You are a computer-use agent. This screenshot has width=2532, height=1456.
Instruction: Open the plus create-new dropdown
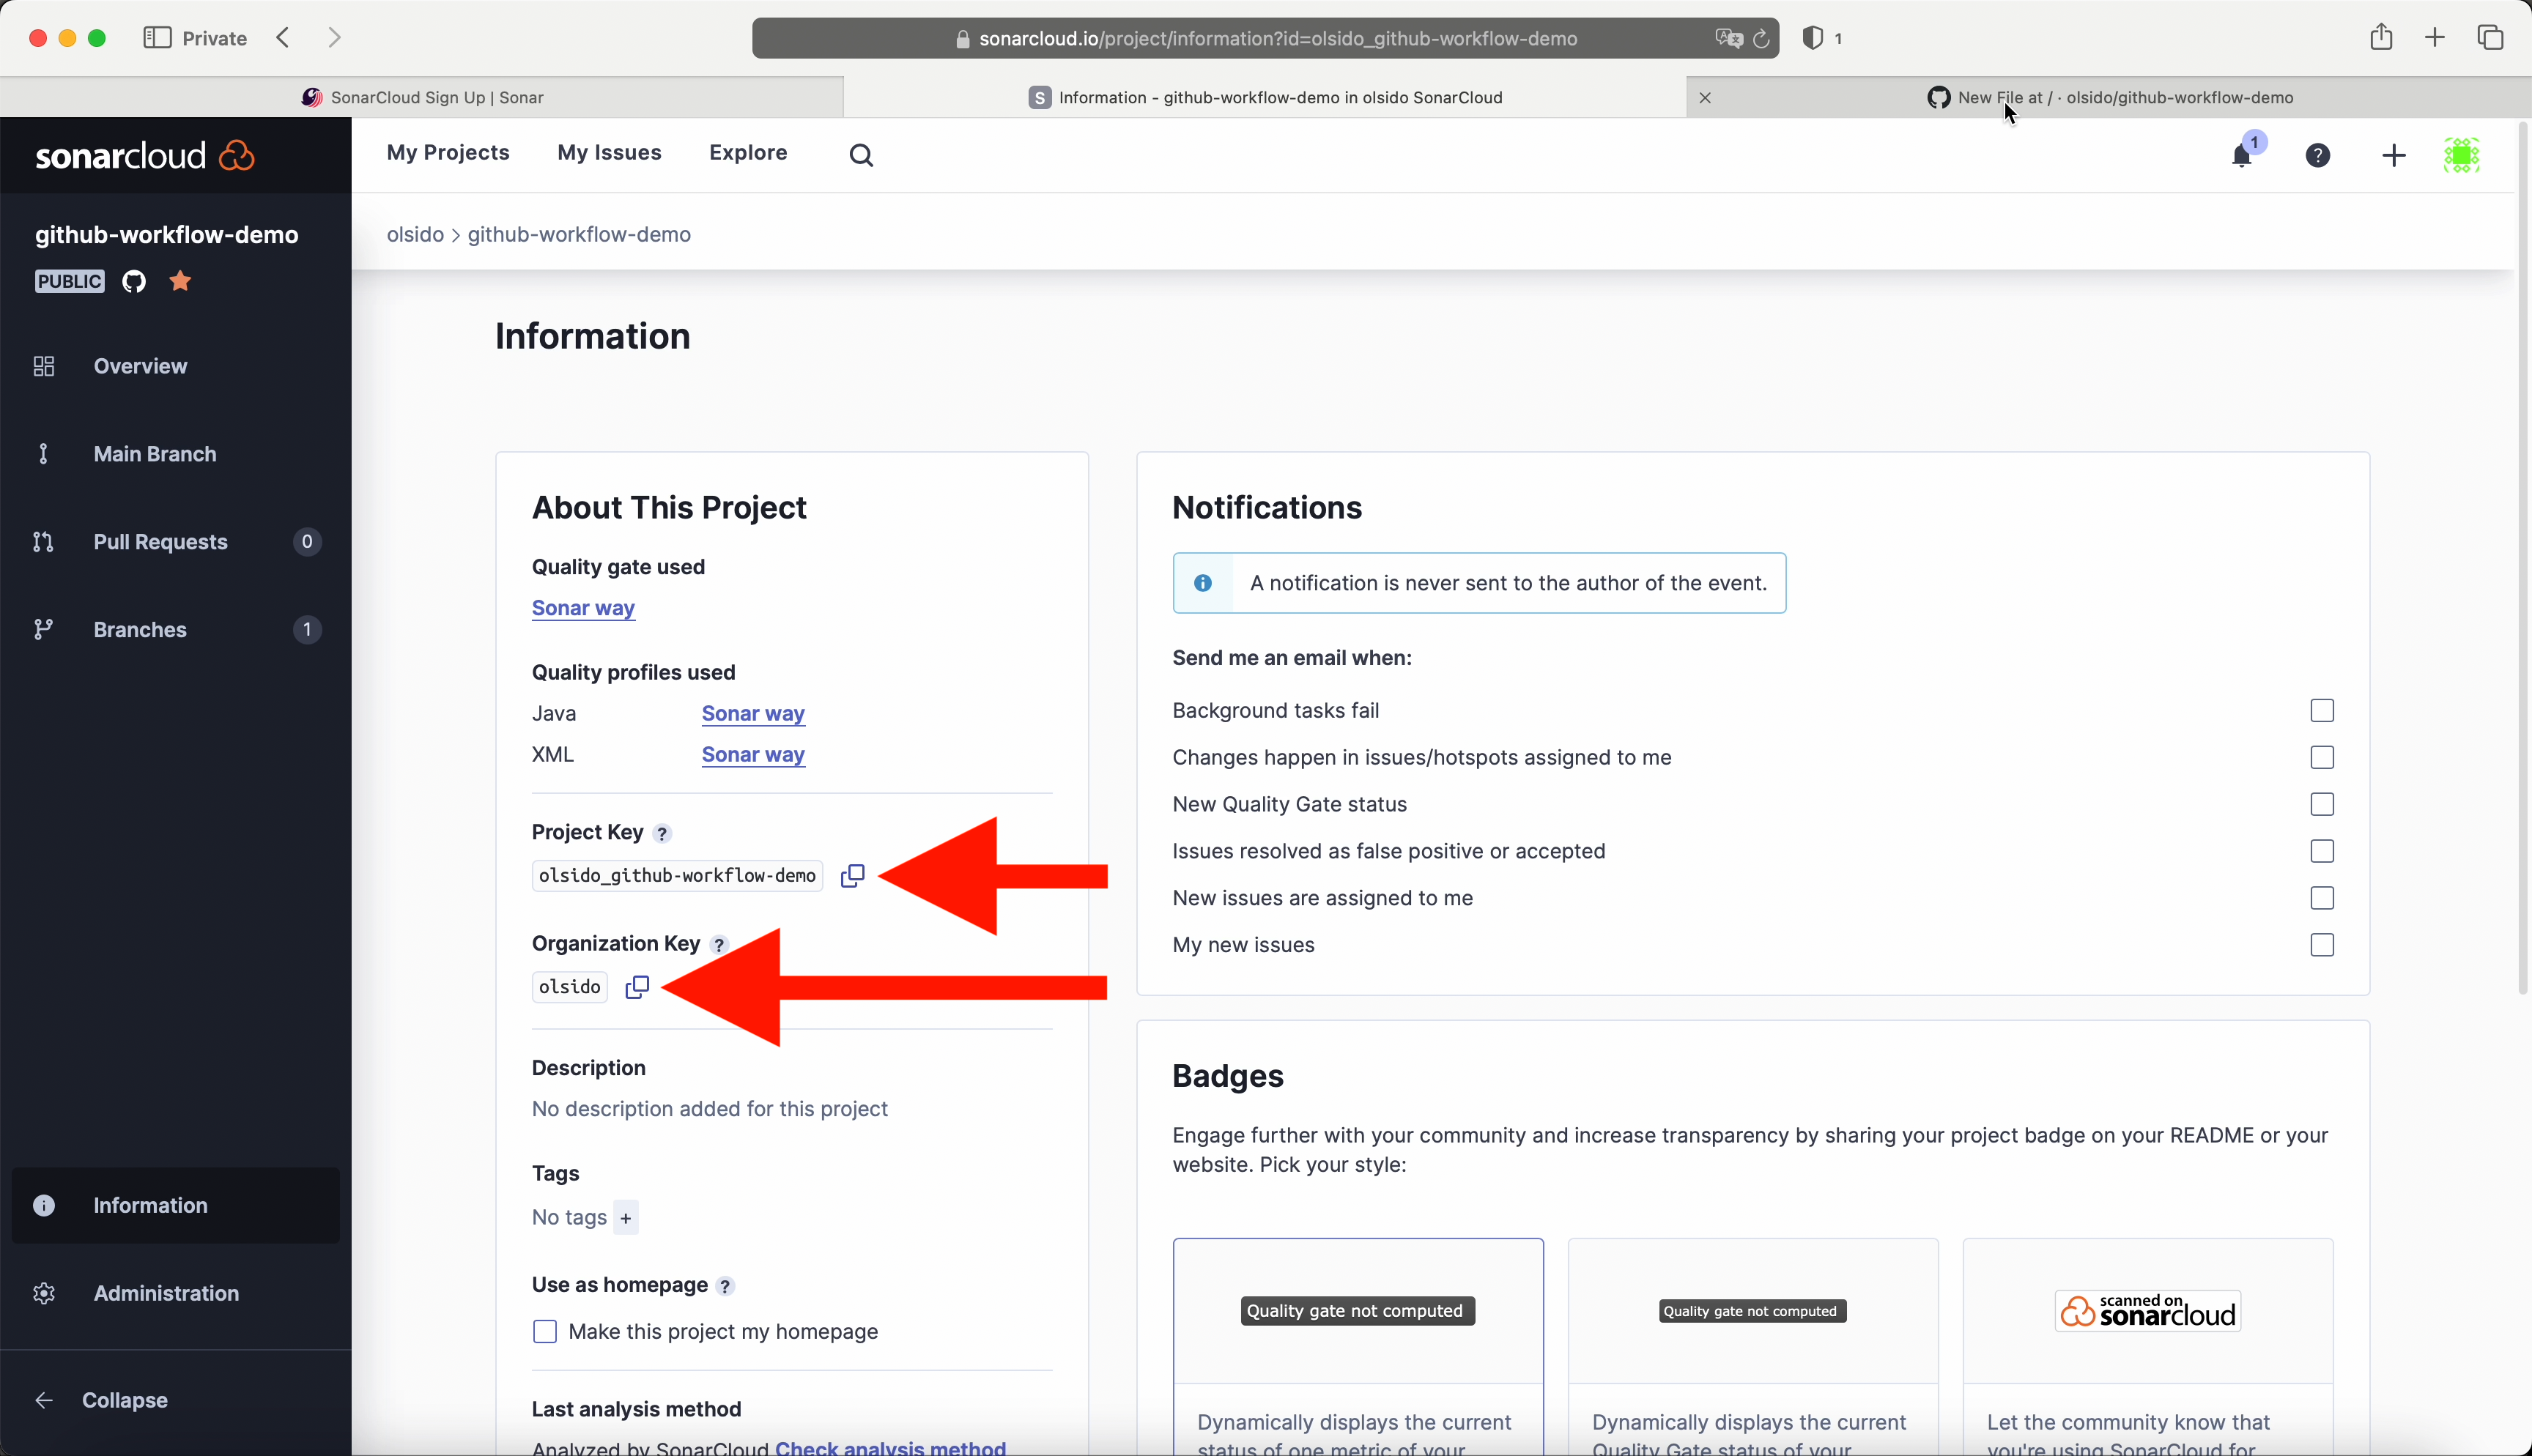(2394, 155)
